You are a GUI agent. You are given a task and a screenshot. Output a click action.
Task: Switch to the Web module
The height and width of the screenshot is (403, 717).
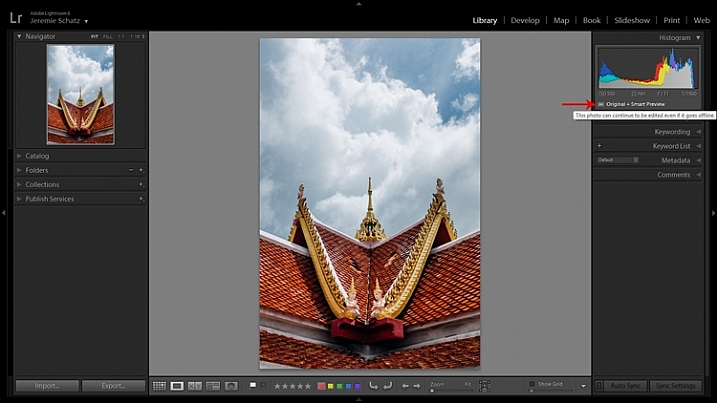click(x=701, y=20)
